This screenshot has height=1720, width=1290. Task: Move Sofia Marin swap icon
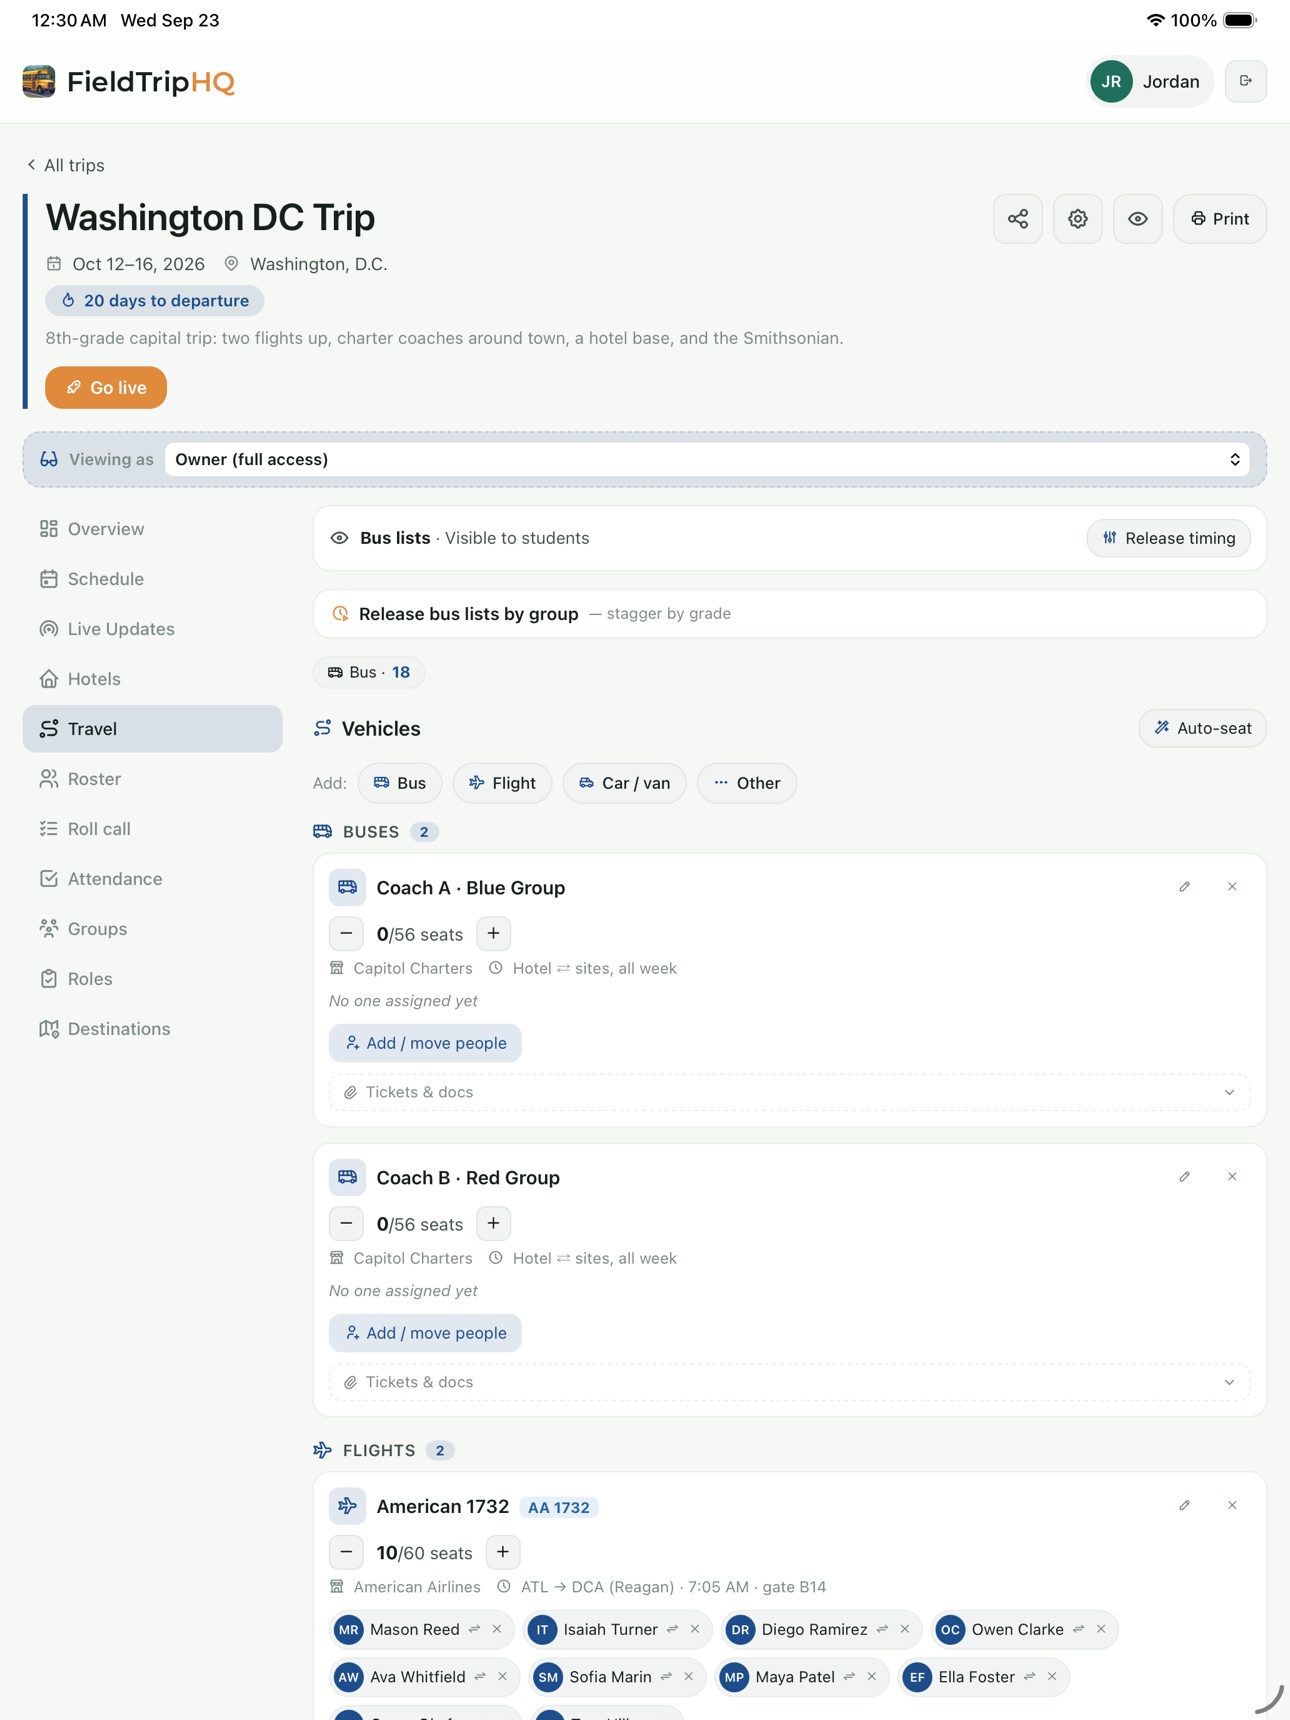click(667, 1677)
